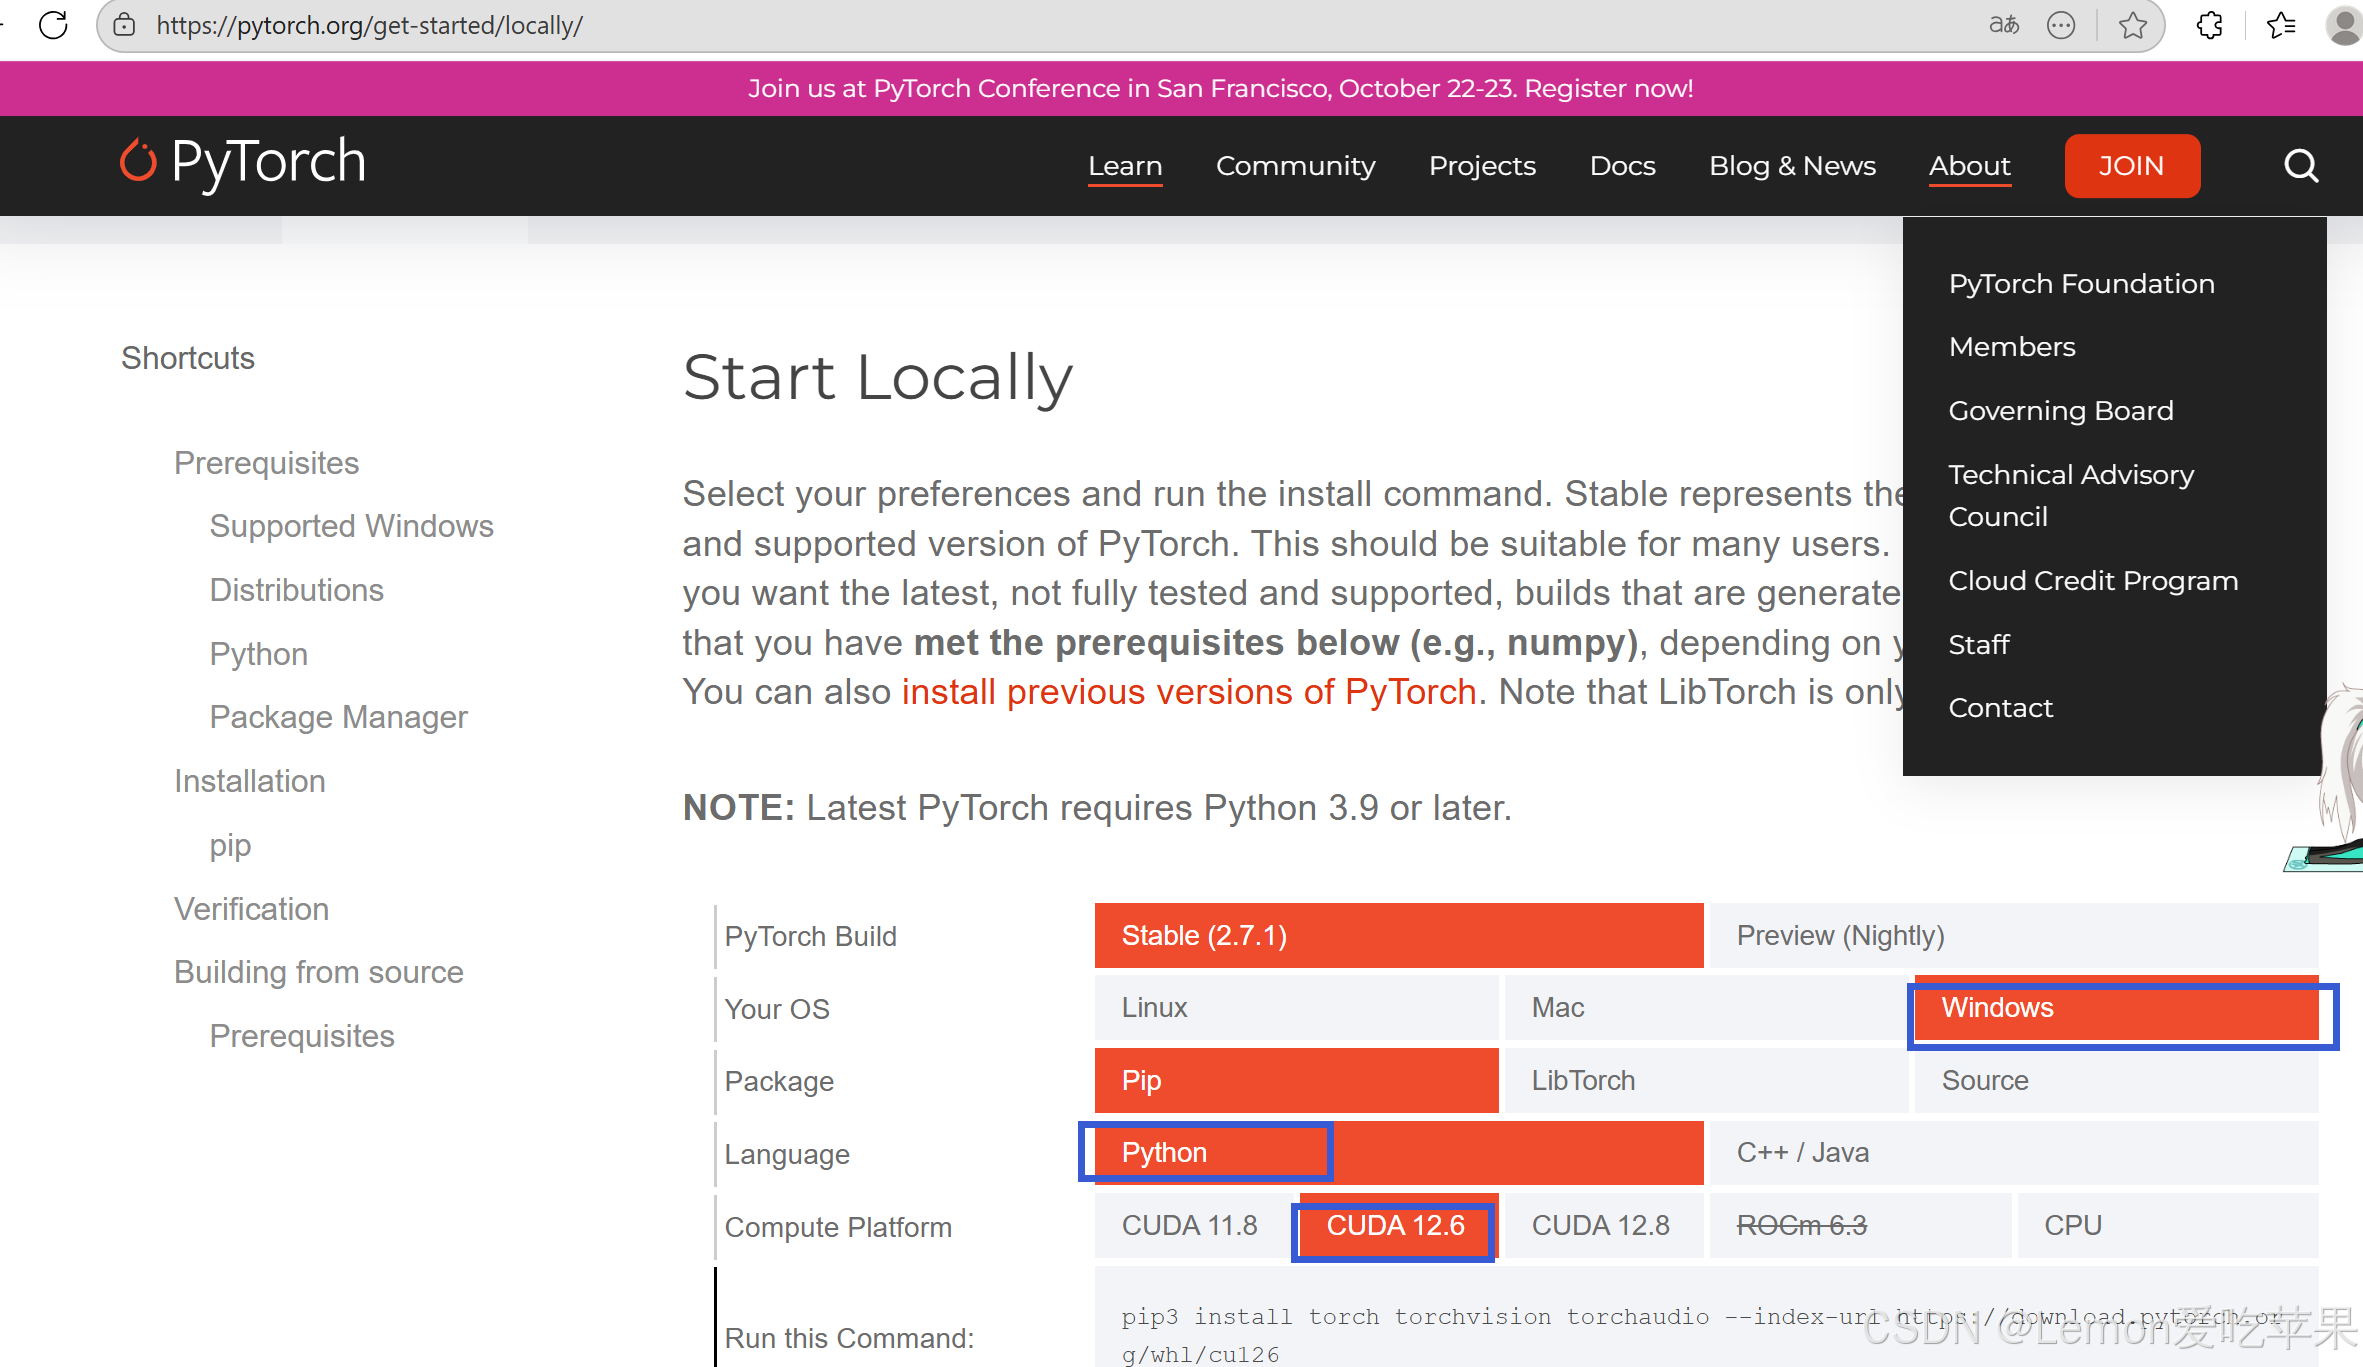Choose Mac as your OS

pyautogui.click(x=1707, y=1008)
